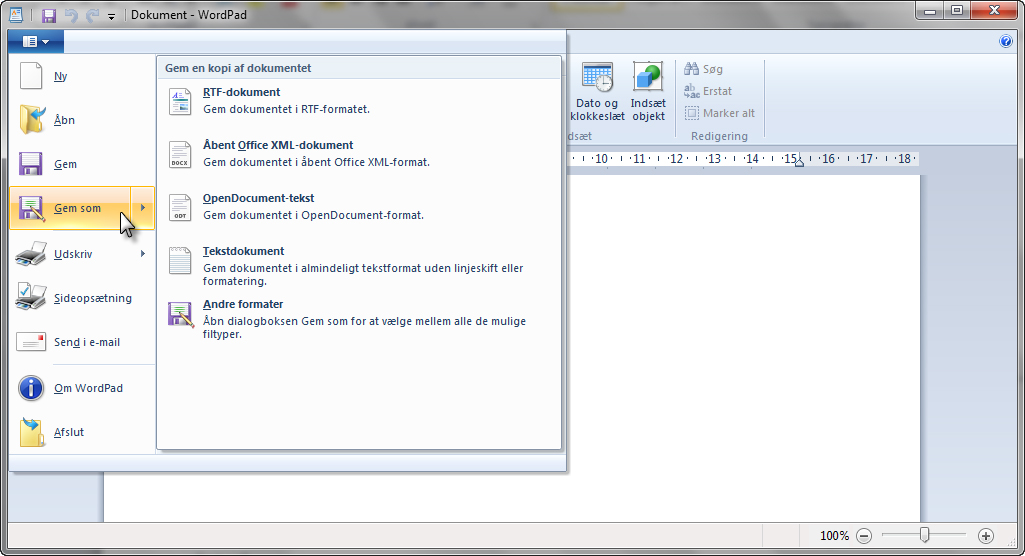Image resolution: width=1025 pixels, height=556 pixels.
Task: Insert Dato og klokkeslæt
Action: point(597,92)
